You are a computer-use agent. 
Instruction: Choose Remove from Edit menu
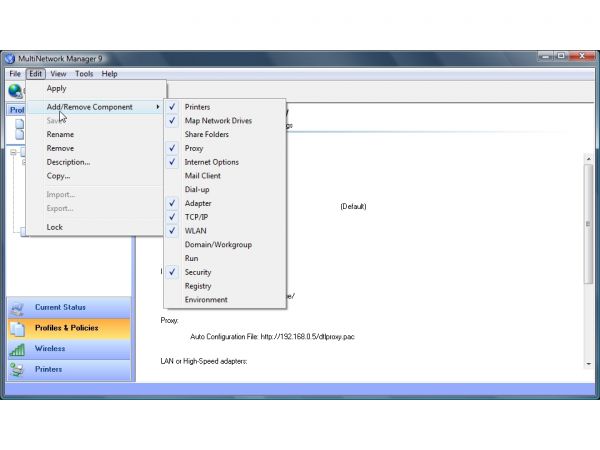tap(96, 148)
